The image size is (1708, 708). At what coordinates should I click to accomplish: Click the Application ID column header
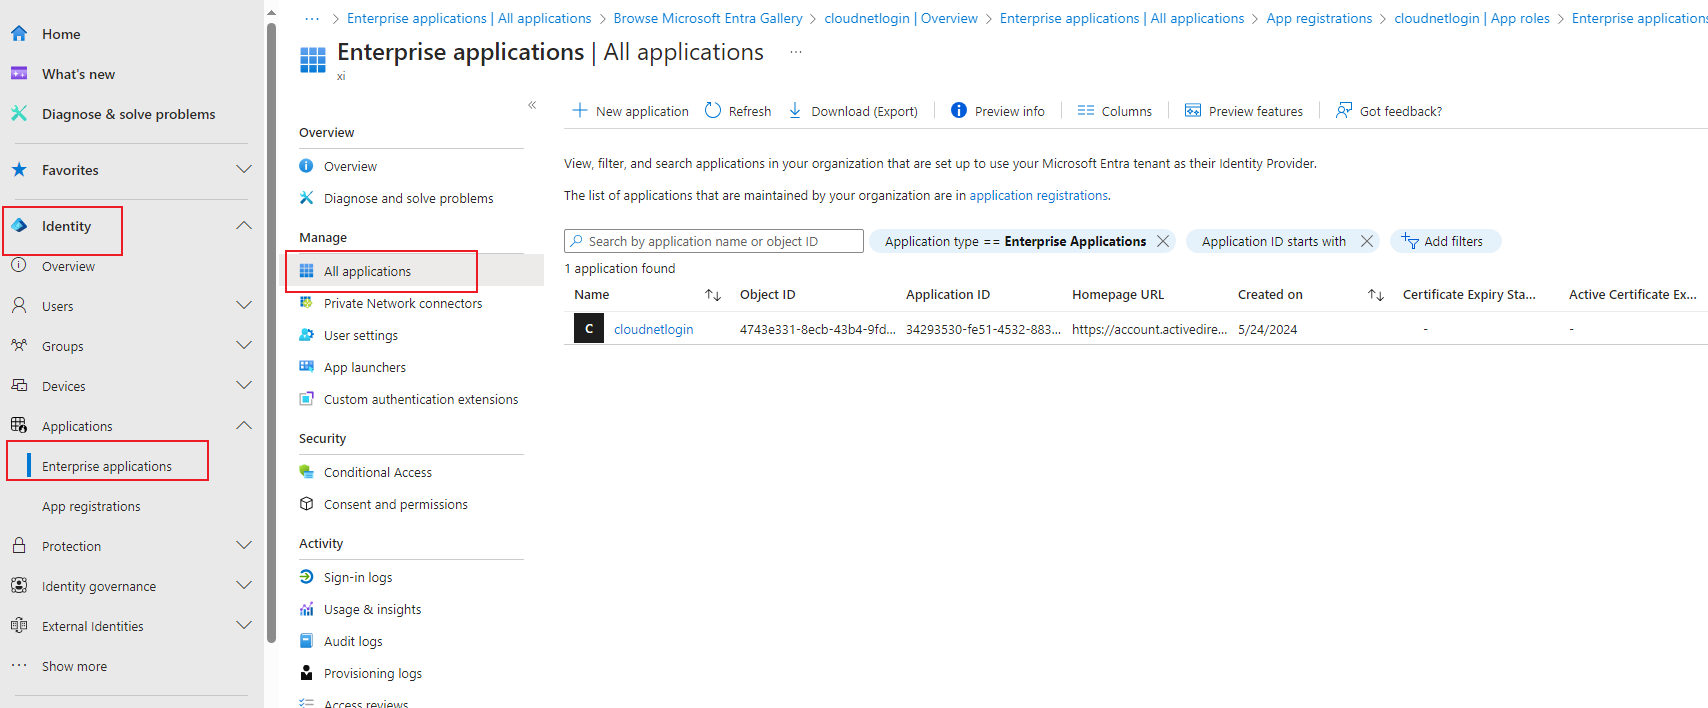click(948, 295)
